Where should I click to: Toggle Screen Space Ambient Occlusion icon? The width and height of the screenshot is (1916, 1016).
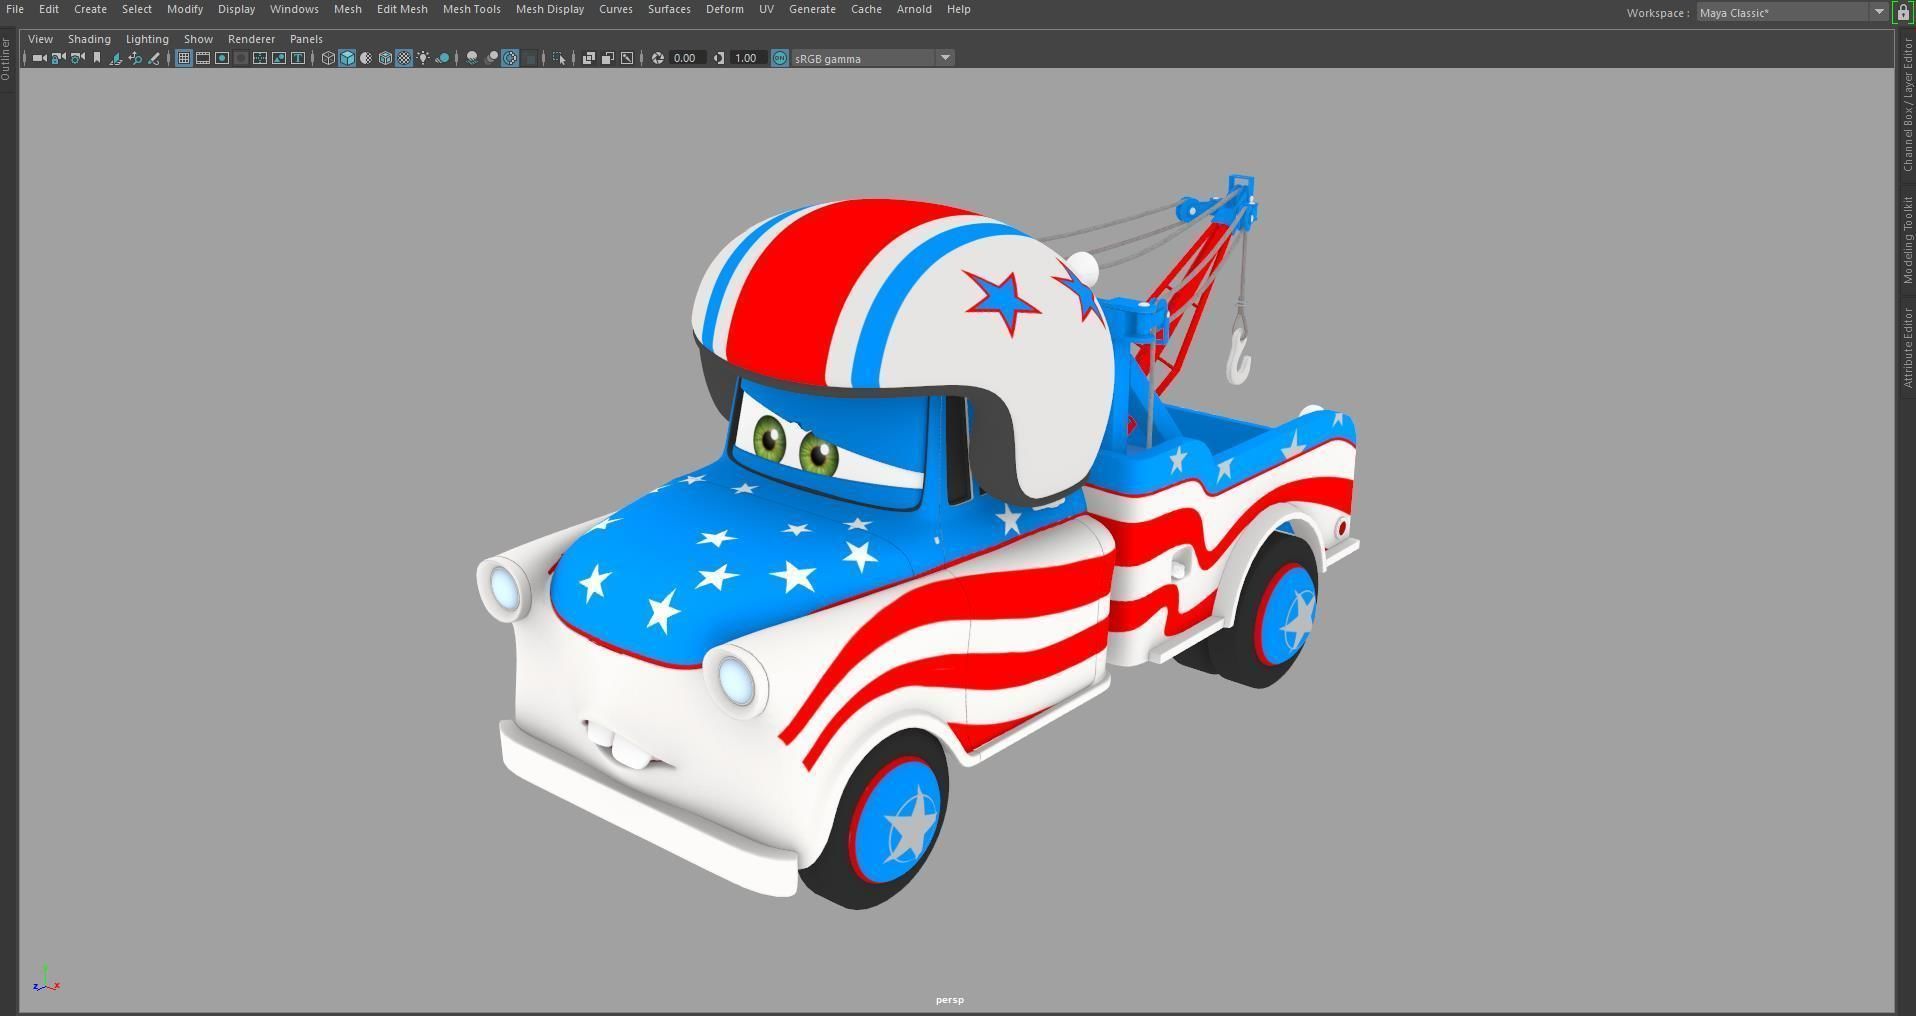pyautogui.click(x=472, y=58)
